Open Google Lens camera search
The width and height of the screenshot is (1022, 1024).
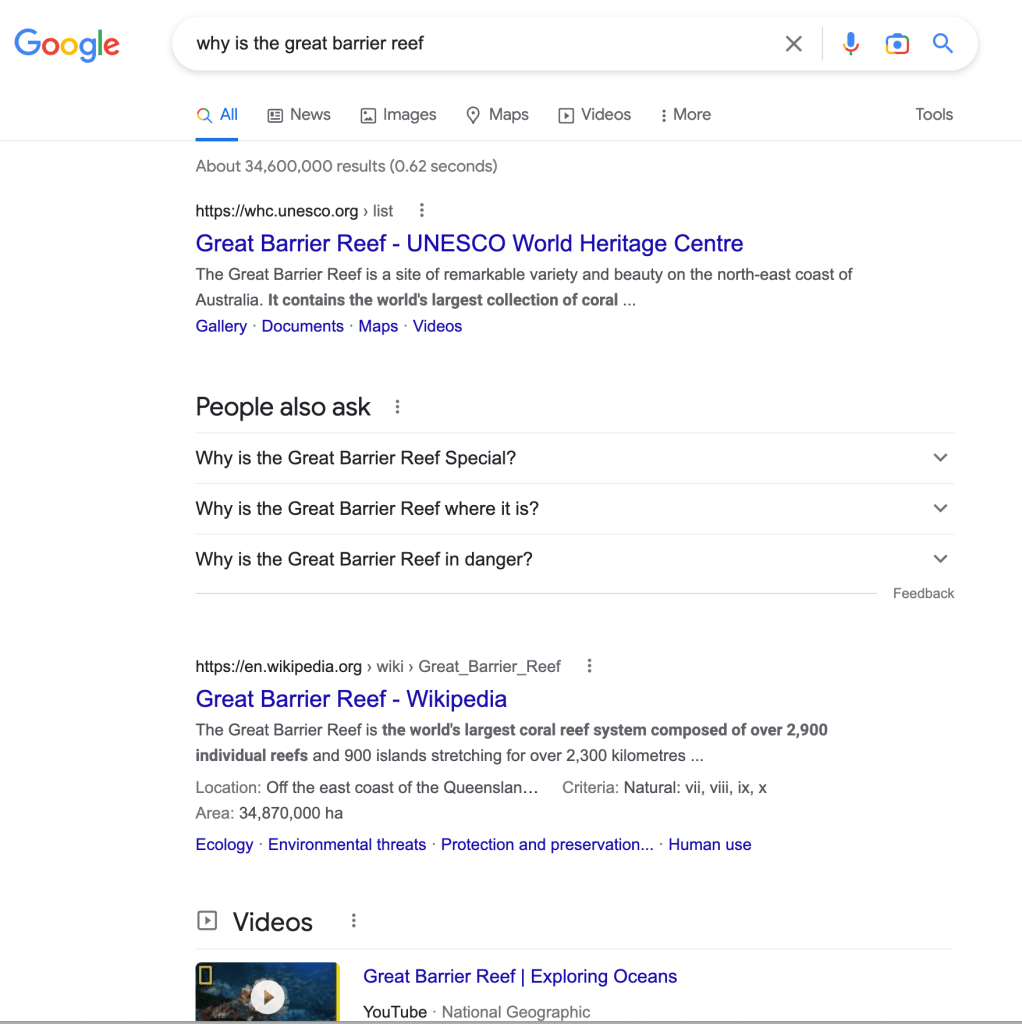(897, 43)
